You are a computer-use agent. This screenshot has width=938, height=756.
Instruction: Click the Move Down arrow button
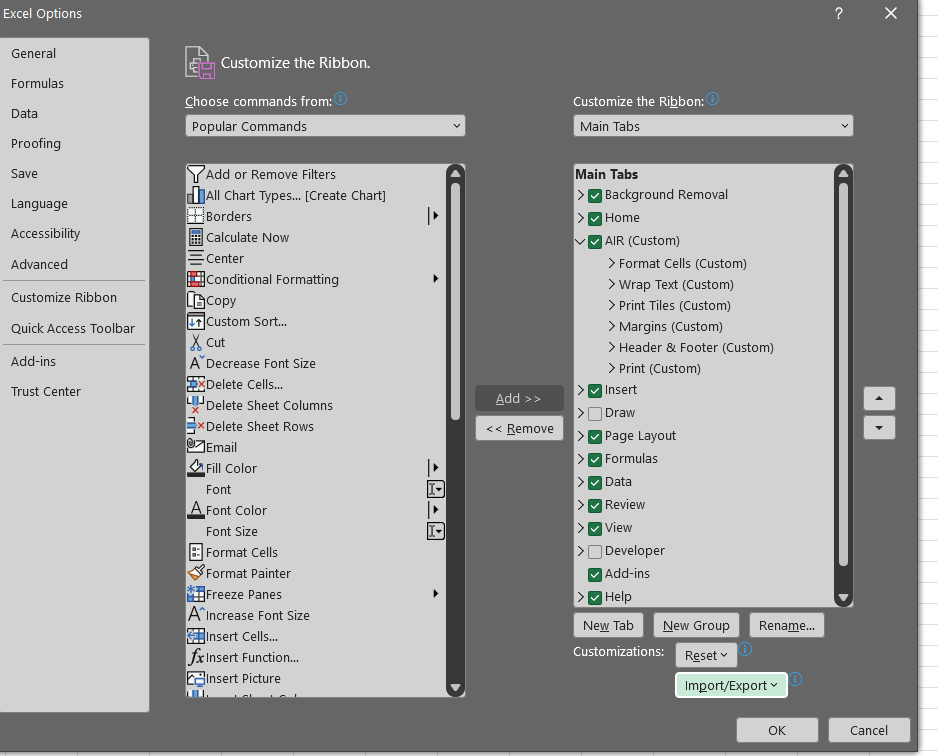tap(879, 428)
